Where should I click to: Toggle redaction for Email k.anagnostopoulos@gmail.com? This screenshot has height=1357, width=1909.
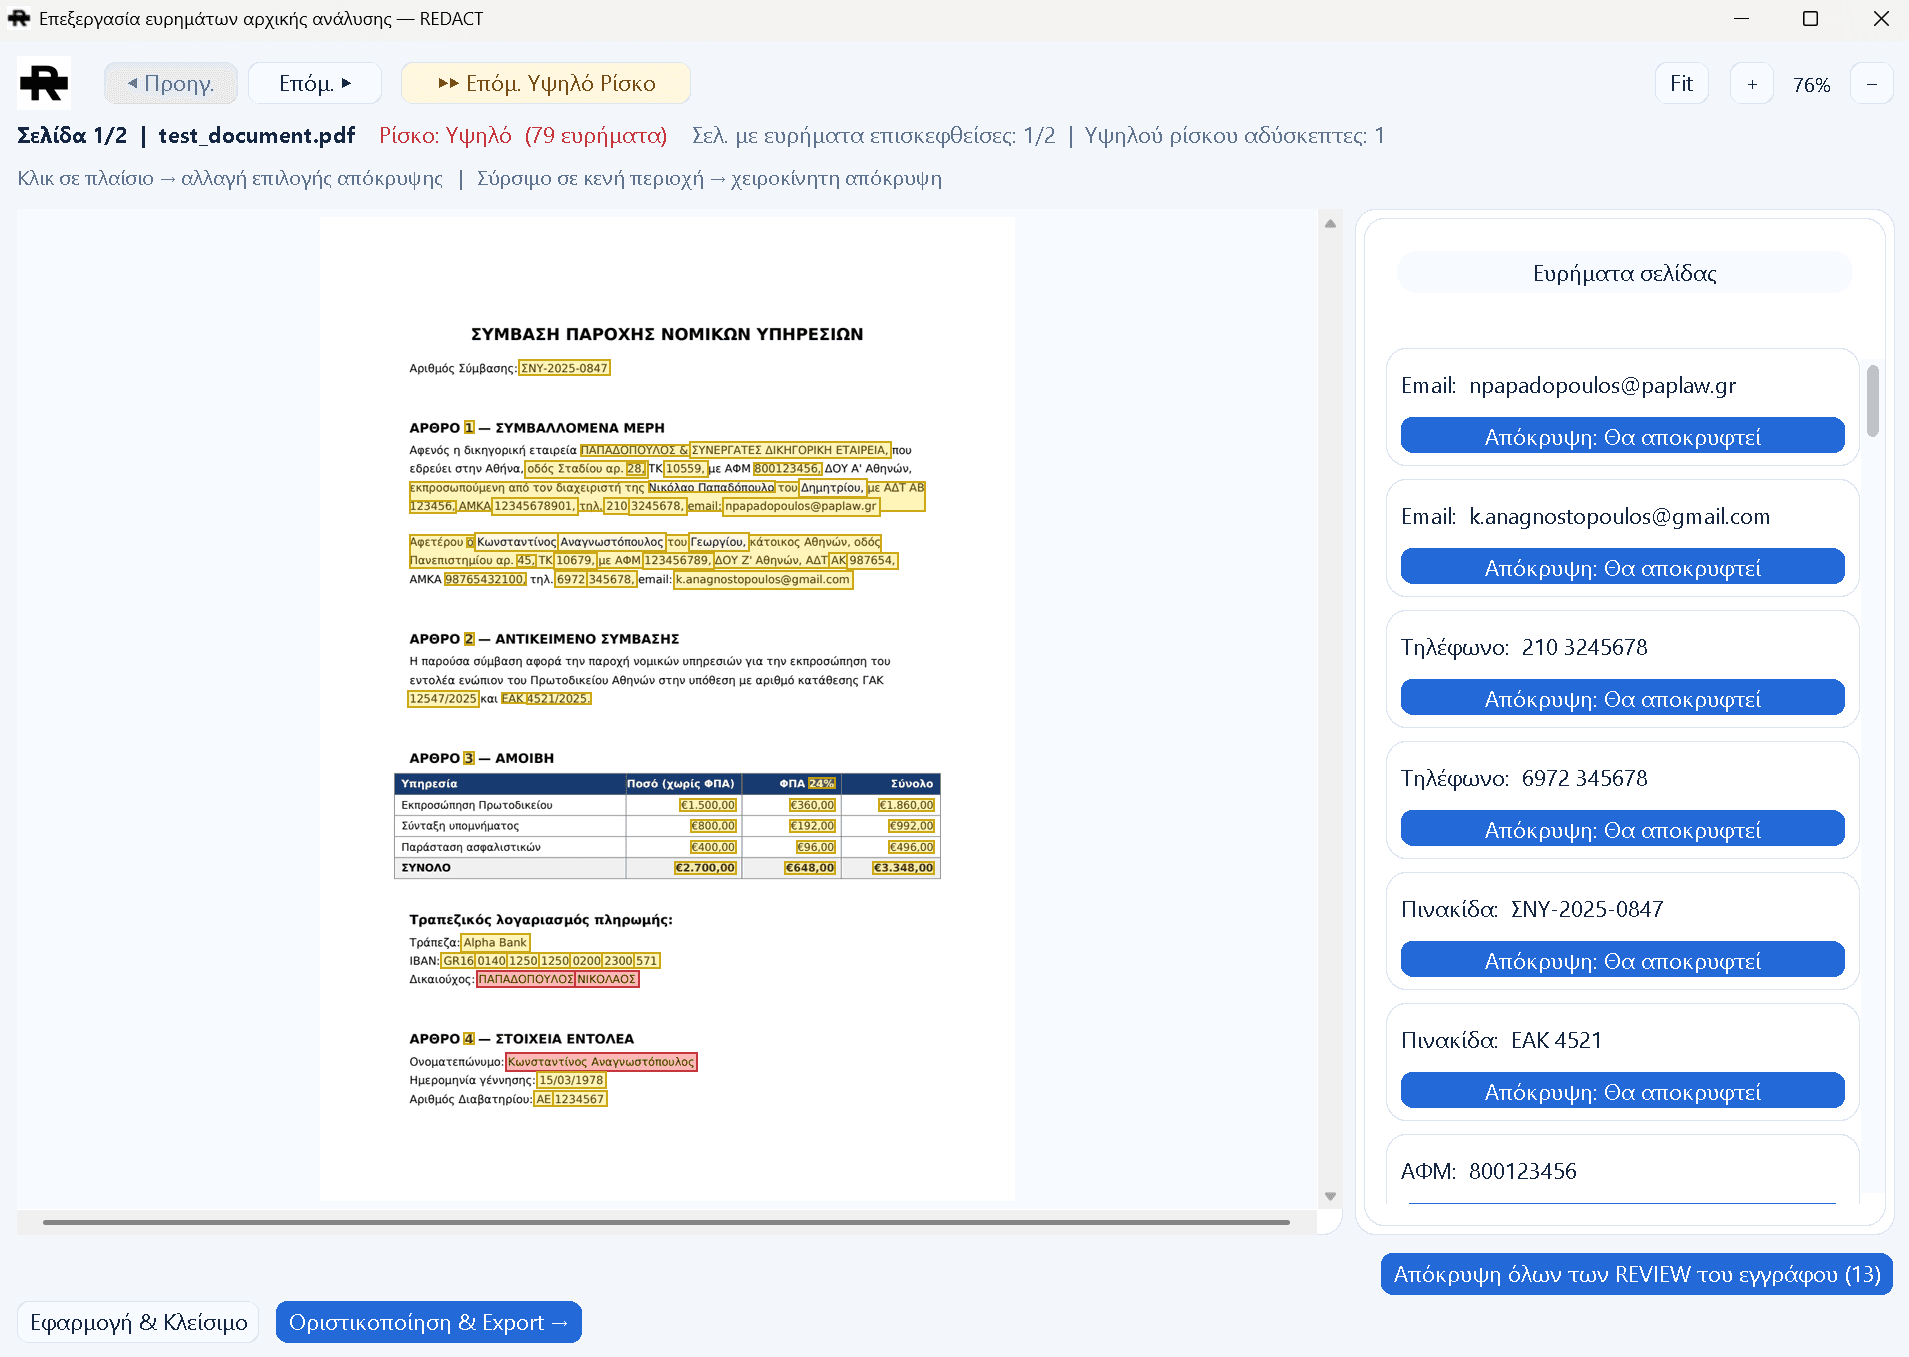point(1622,567)
